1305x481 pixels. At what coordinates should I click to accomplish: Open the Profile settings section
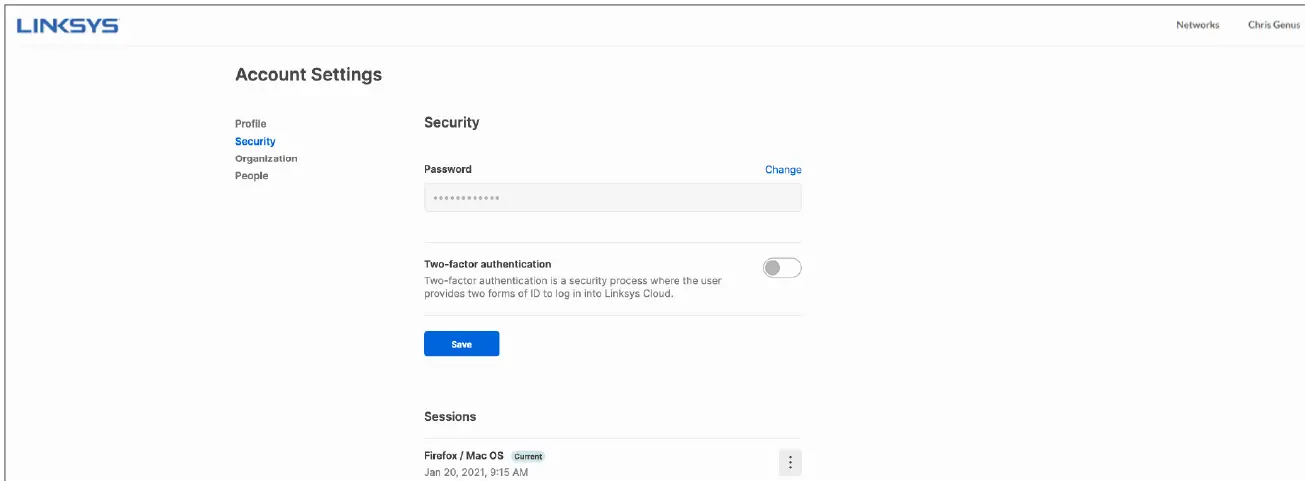(251, 124)
